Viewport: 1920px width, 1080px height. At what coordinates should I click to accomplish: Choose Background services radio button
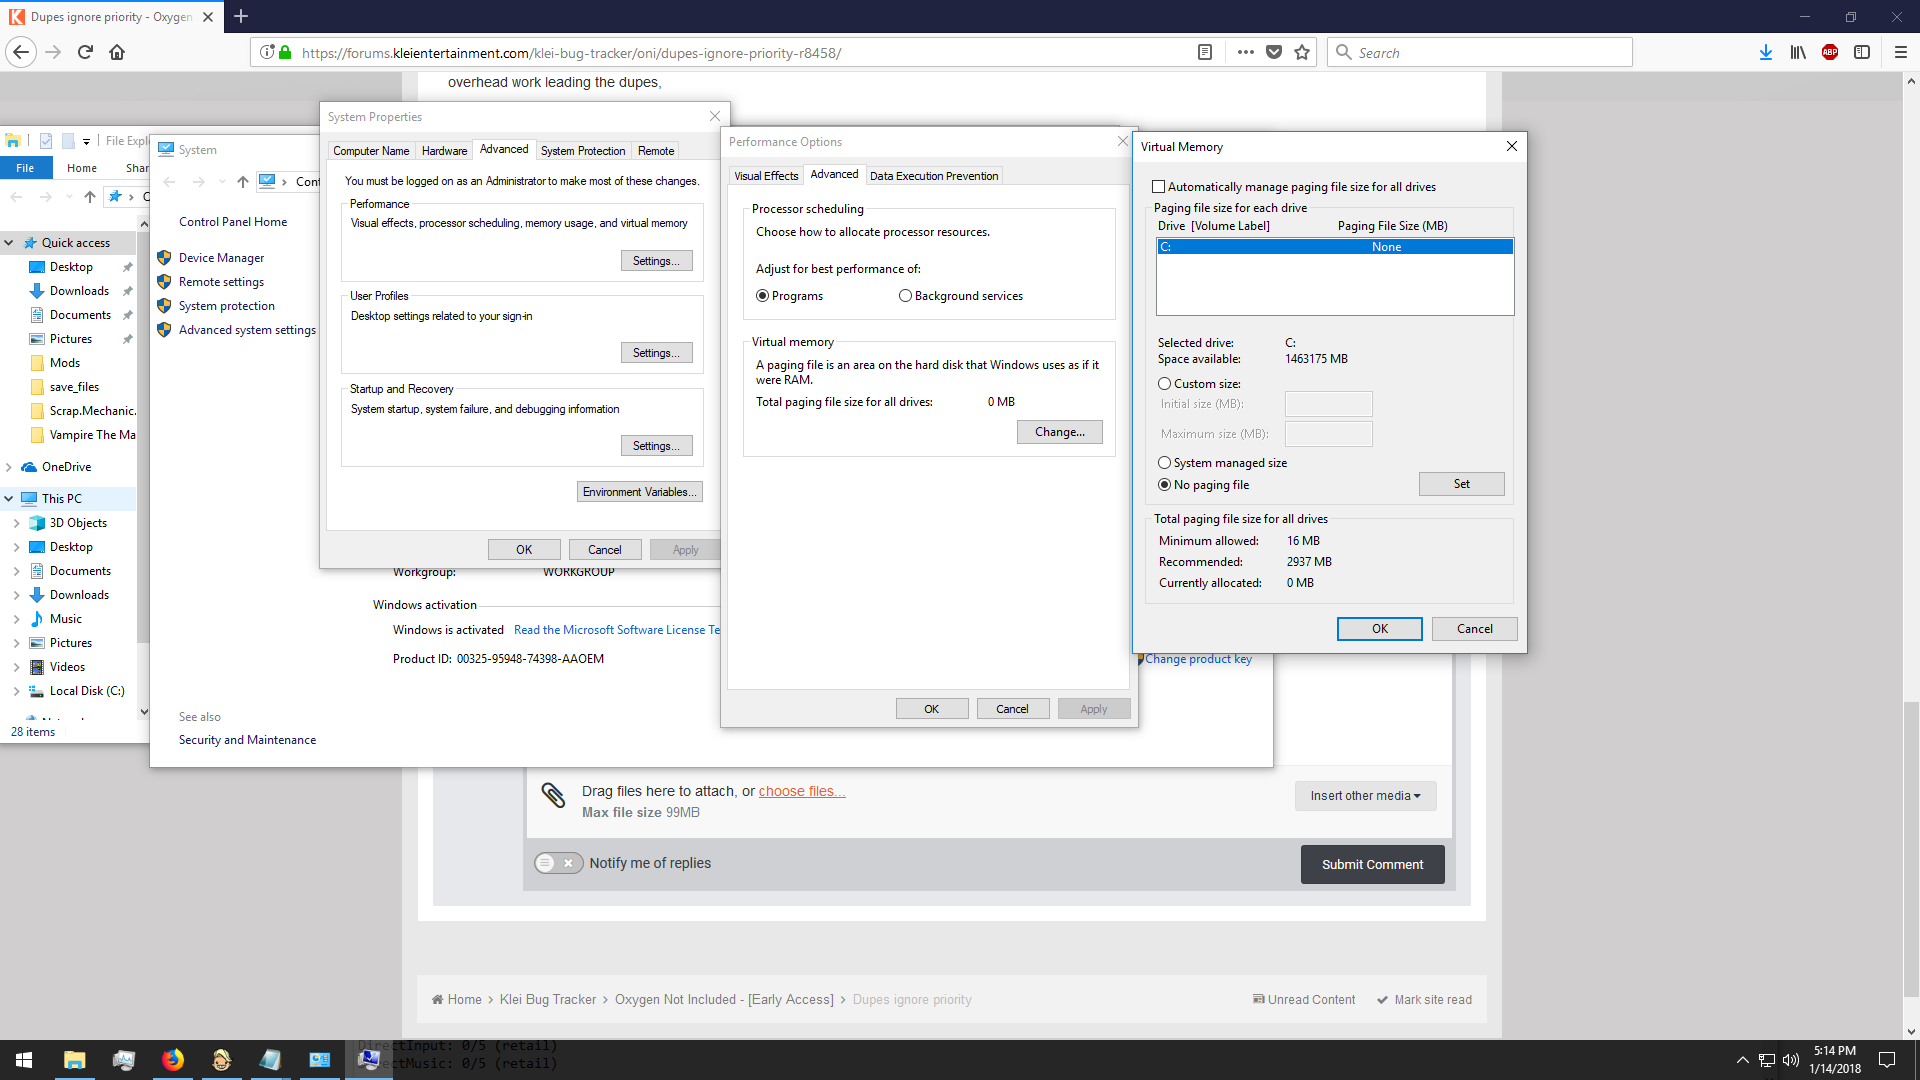pos(905,296)
